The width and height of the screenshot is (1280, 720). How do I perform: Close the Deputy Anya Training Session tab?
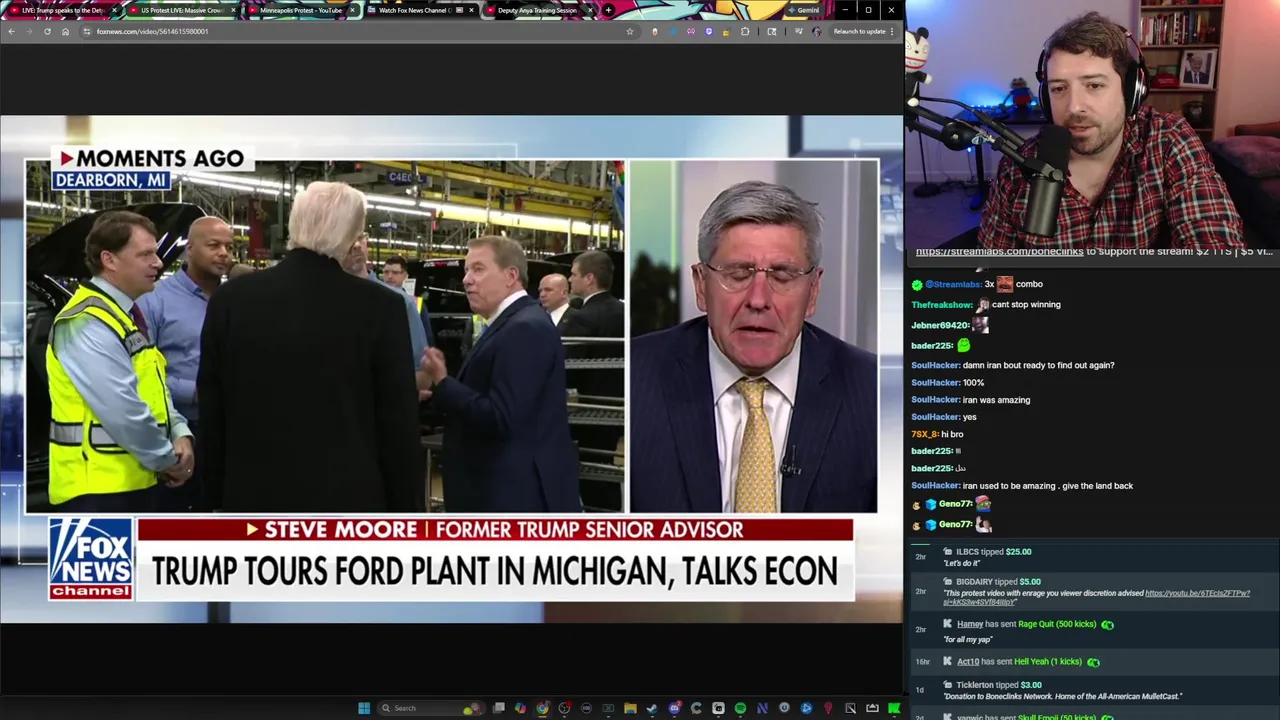pyautogui.click(x=590, y=10)
